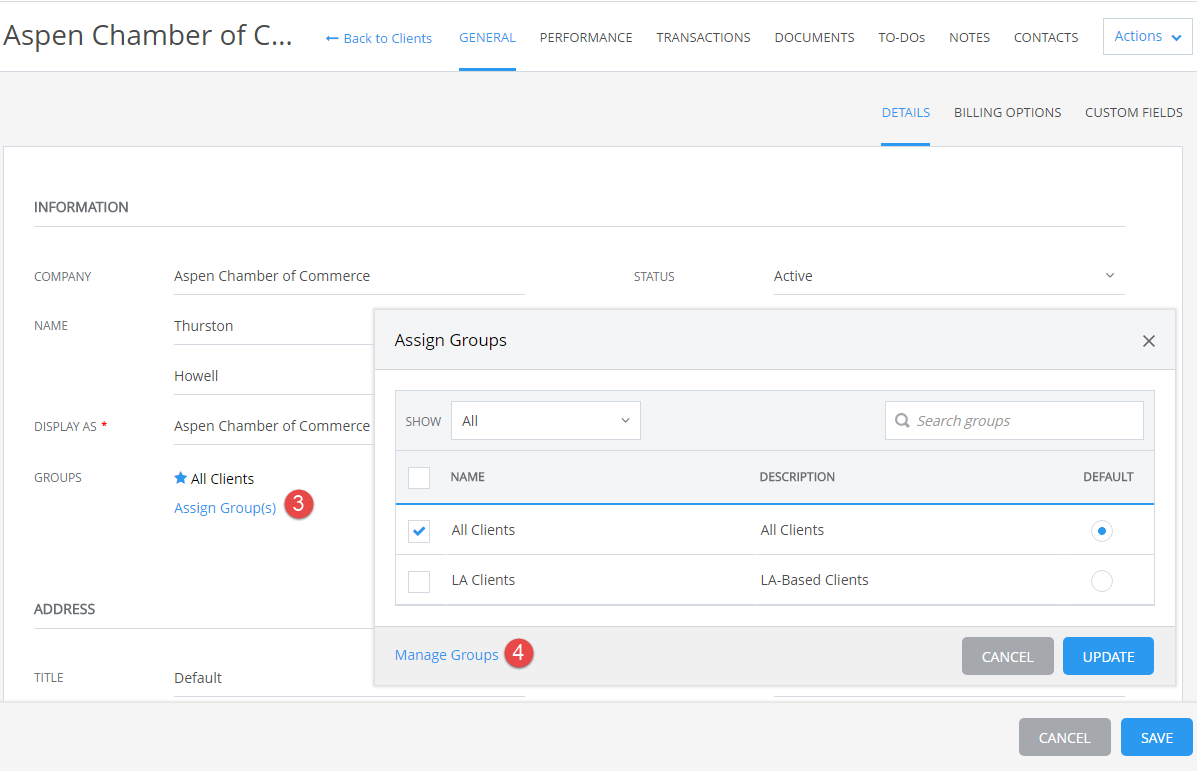Switch to the TRANSACTIONS tab
Image resolution: width=1197 pixels, height=771 pixels.
coord(703,37)
